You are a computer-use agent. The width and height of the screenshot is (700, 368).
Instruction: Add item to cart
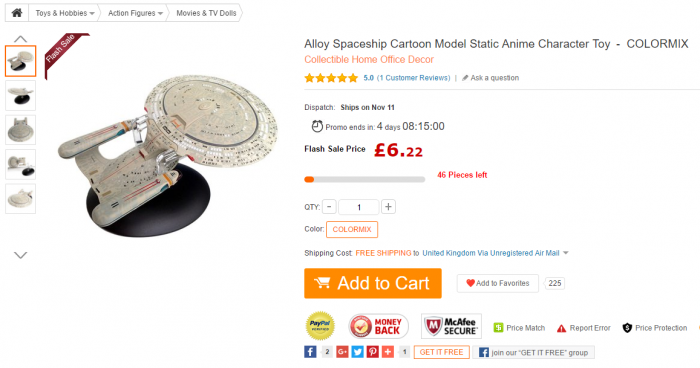pos(373,283)
